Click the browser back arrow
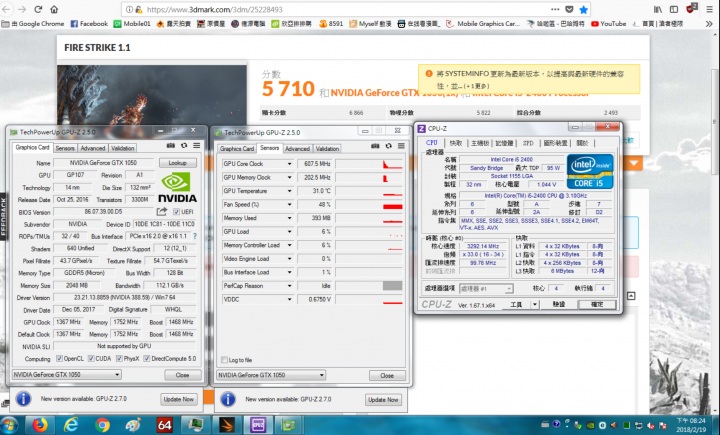The image size is (720, 435). pyautogui.click(x=7, y=9)
